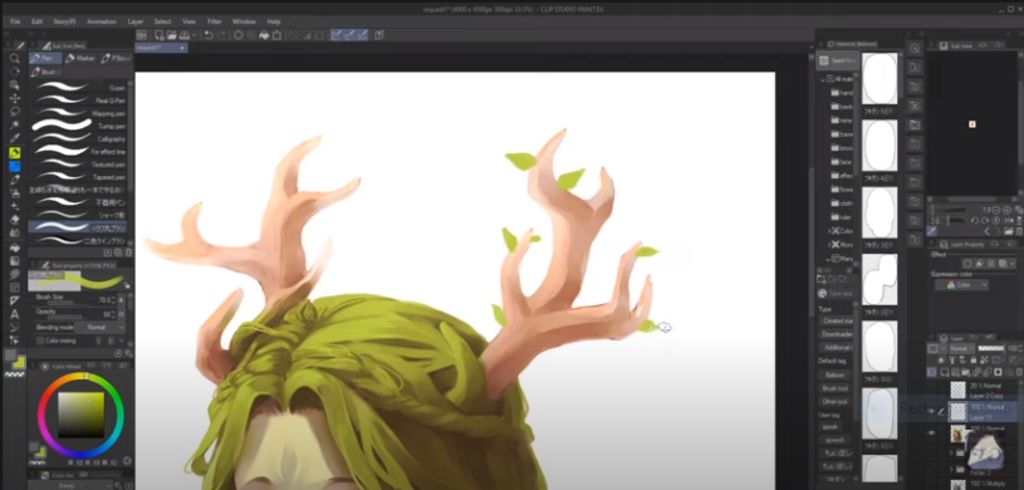This screenshot has width=1024, height=490.
Task: Open the Filter menu
Action: 214,22
